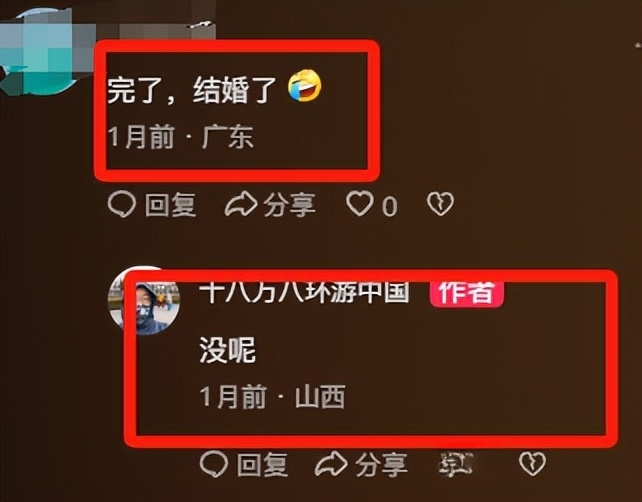The image size is (642, 502).
Task: Open the author's round profile avatar
Action: click(x=144, y=301)
